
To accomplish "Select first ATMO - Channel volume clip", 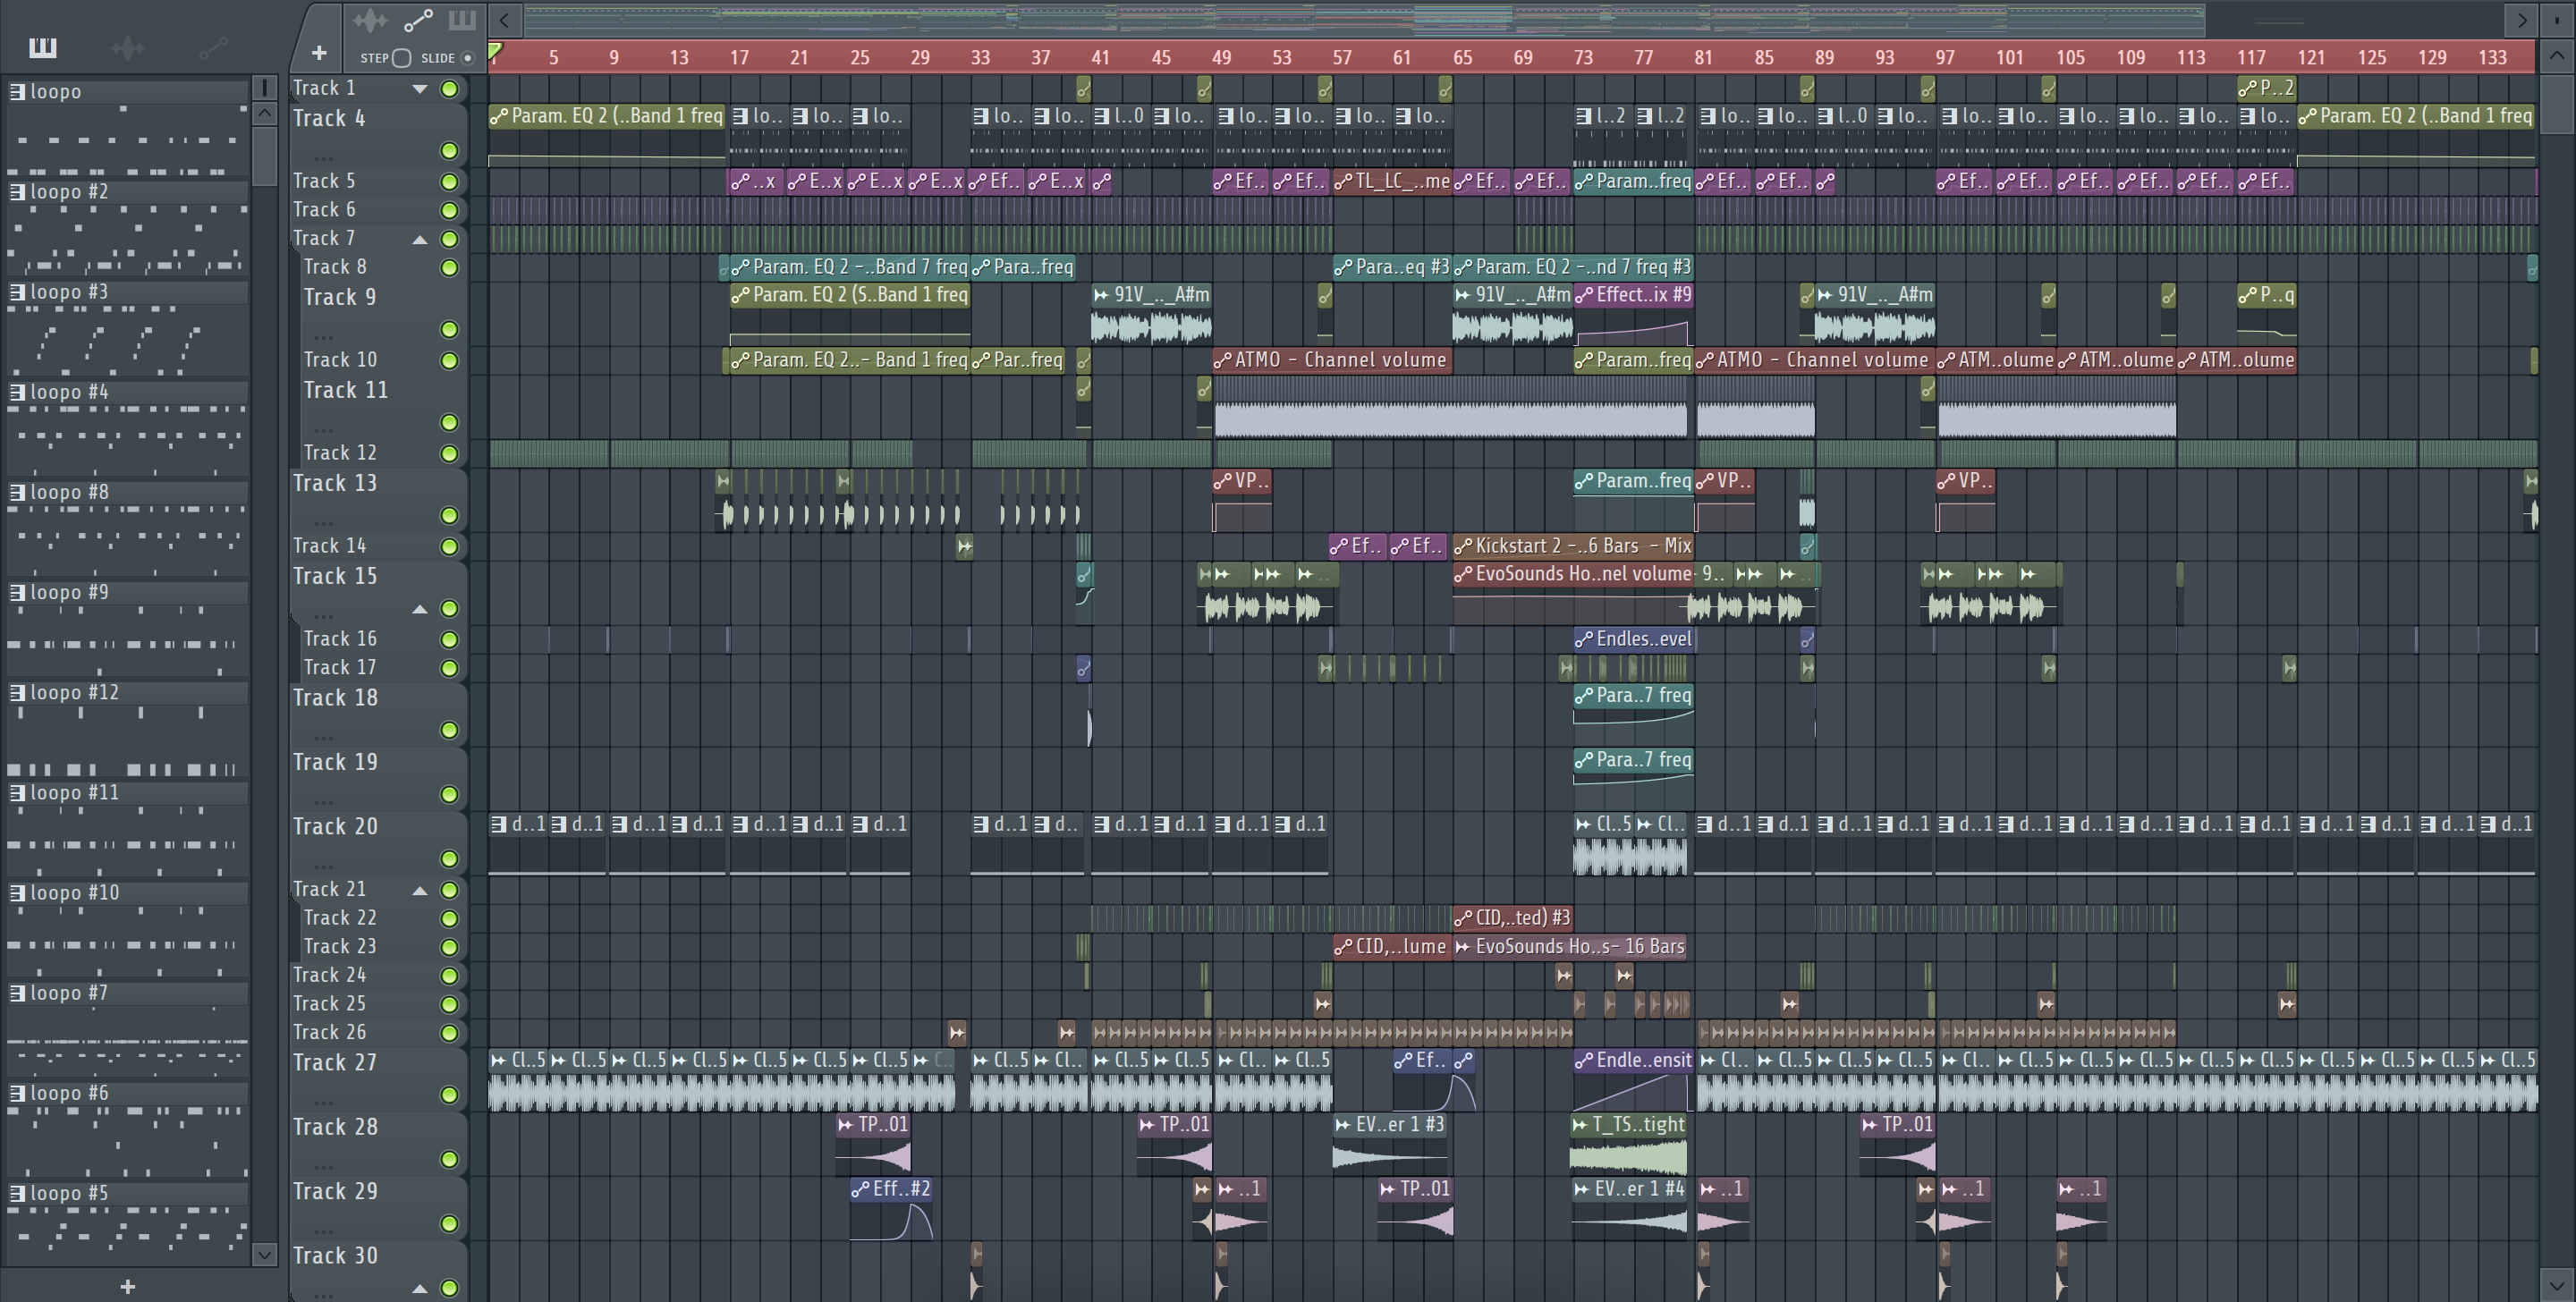I will pos(1331,360).
